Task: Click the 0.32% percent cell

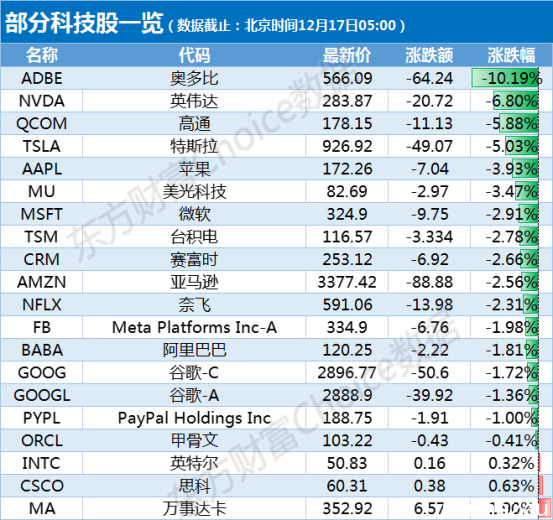Action: tap(511, 463)
